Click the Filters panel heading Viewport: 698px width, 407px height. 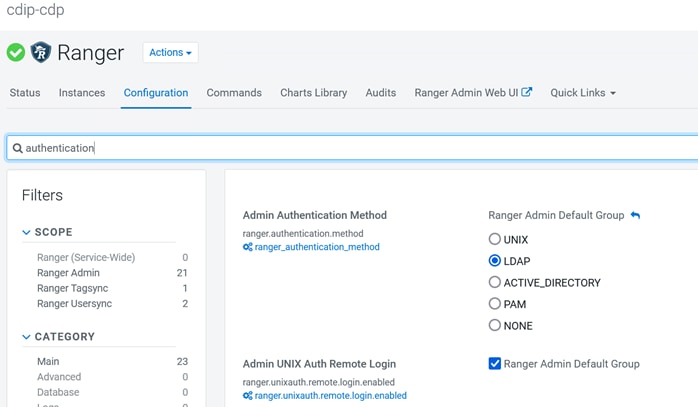[x=42, y=195]
